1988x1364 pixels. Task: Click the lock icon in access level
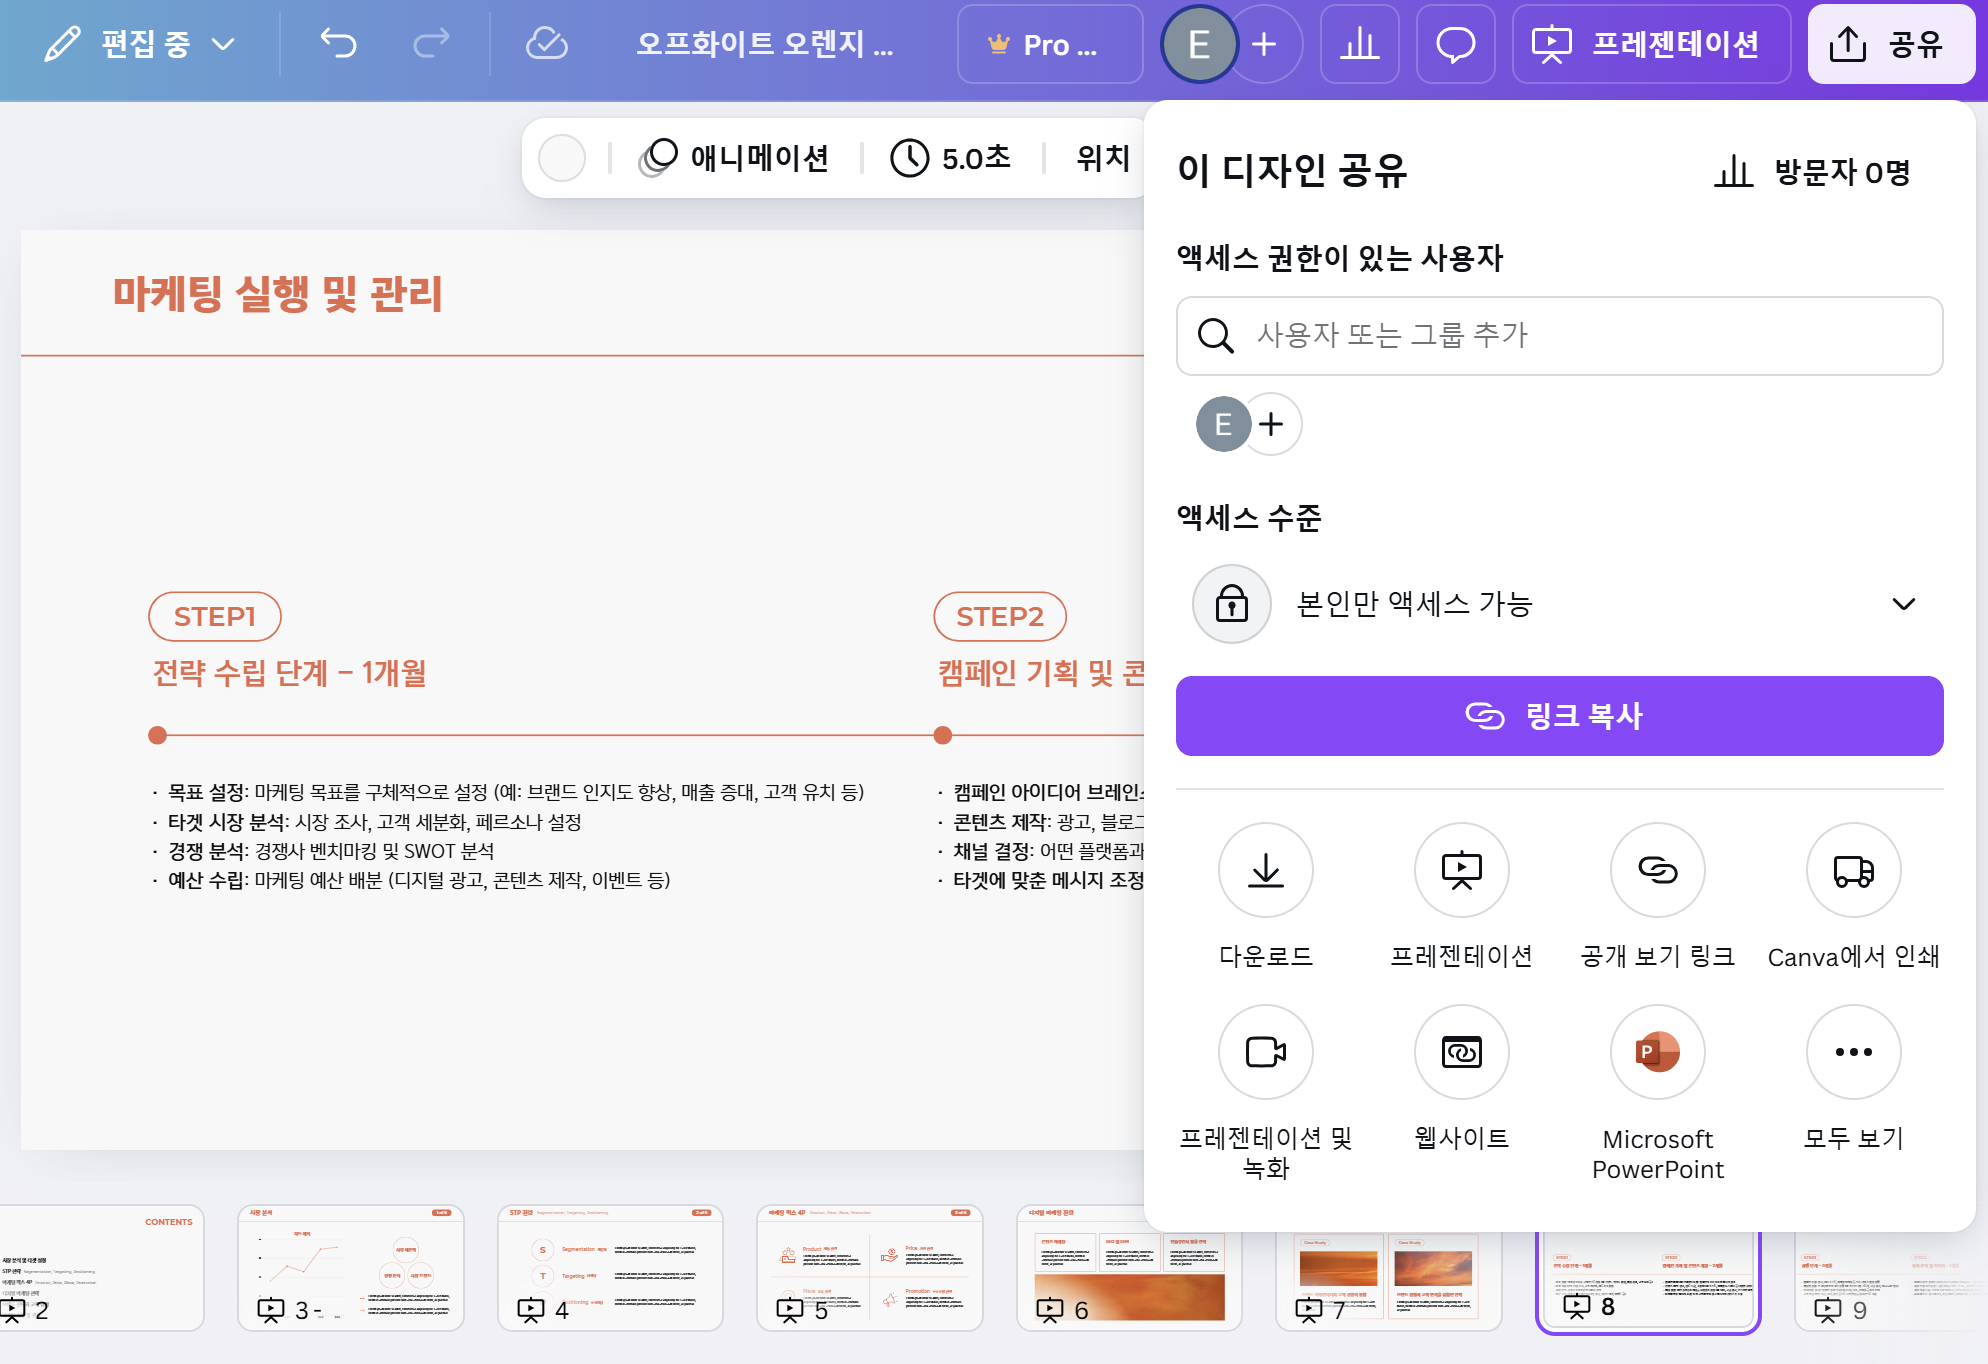pos(1232,604)
